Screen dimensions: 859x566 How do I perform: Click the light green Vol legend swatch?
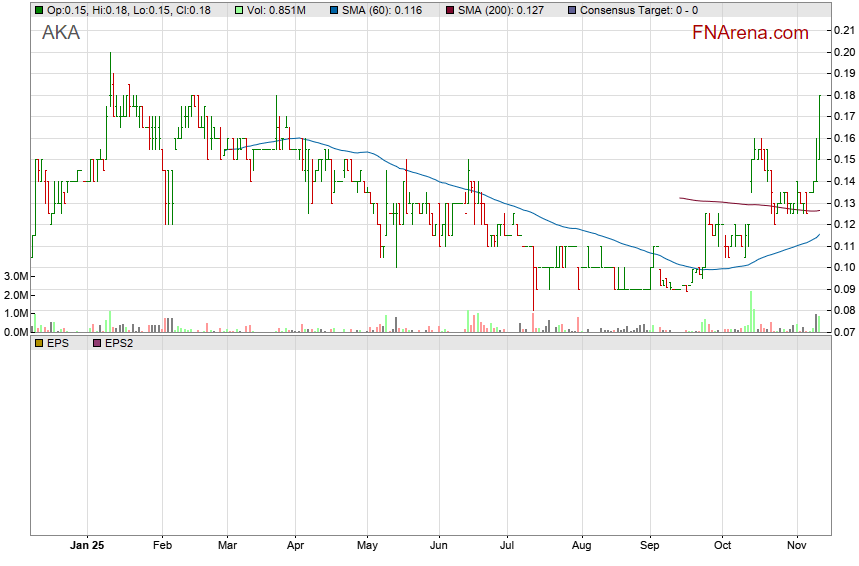[x=239, y=10]
